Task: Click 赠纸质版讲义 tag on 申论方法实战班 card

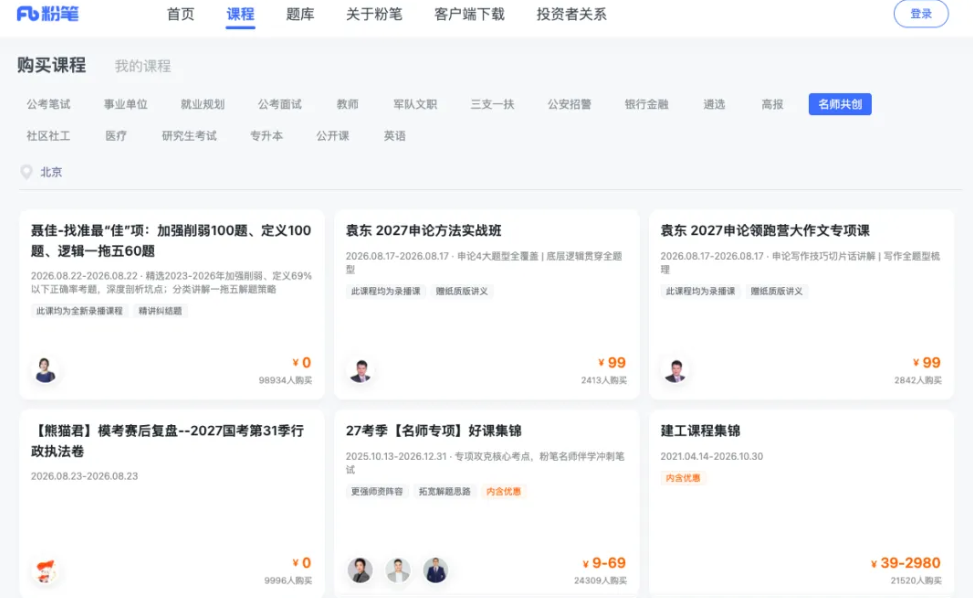Action: click(462, 291)
